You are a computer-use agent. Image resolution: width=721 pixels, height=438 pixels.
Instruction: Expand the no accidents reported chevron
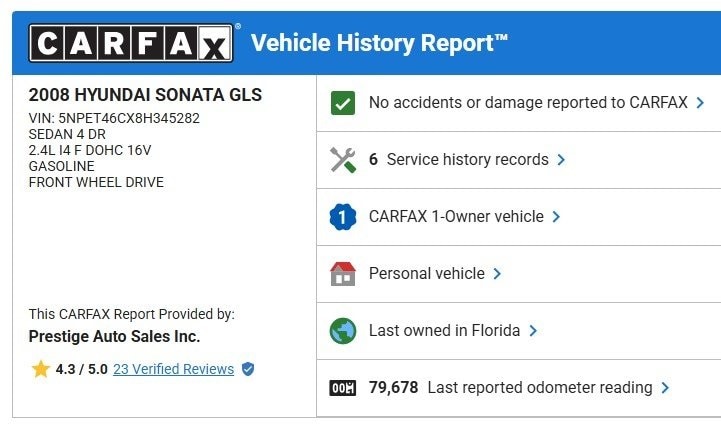700,103
